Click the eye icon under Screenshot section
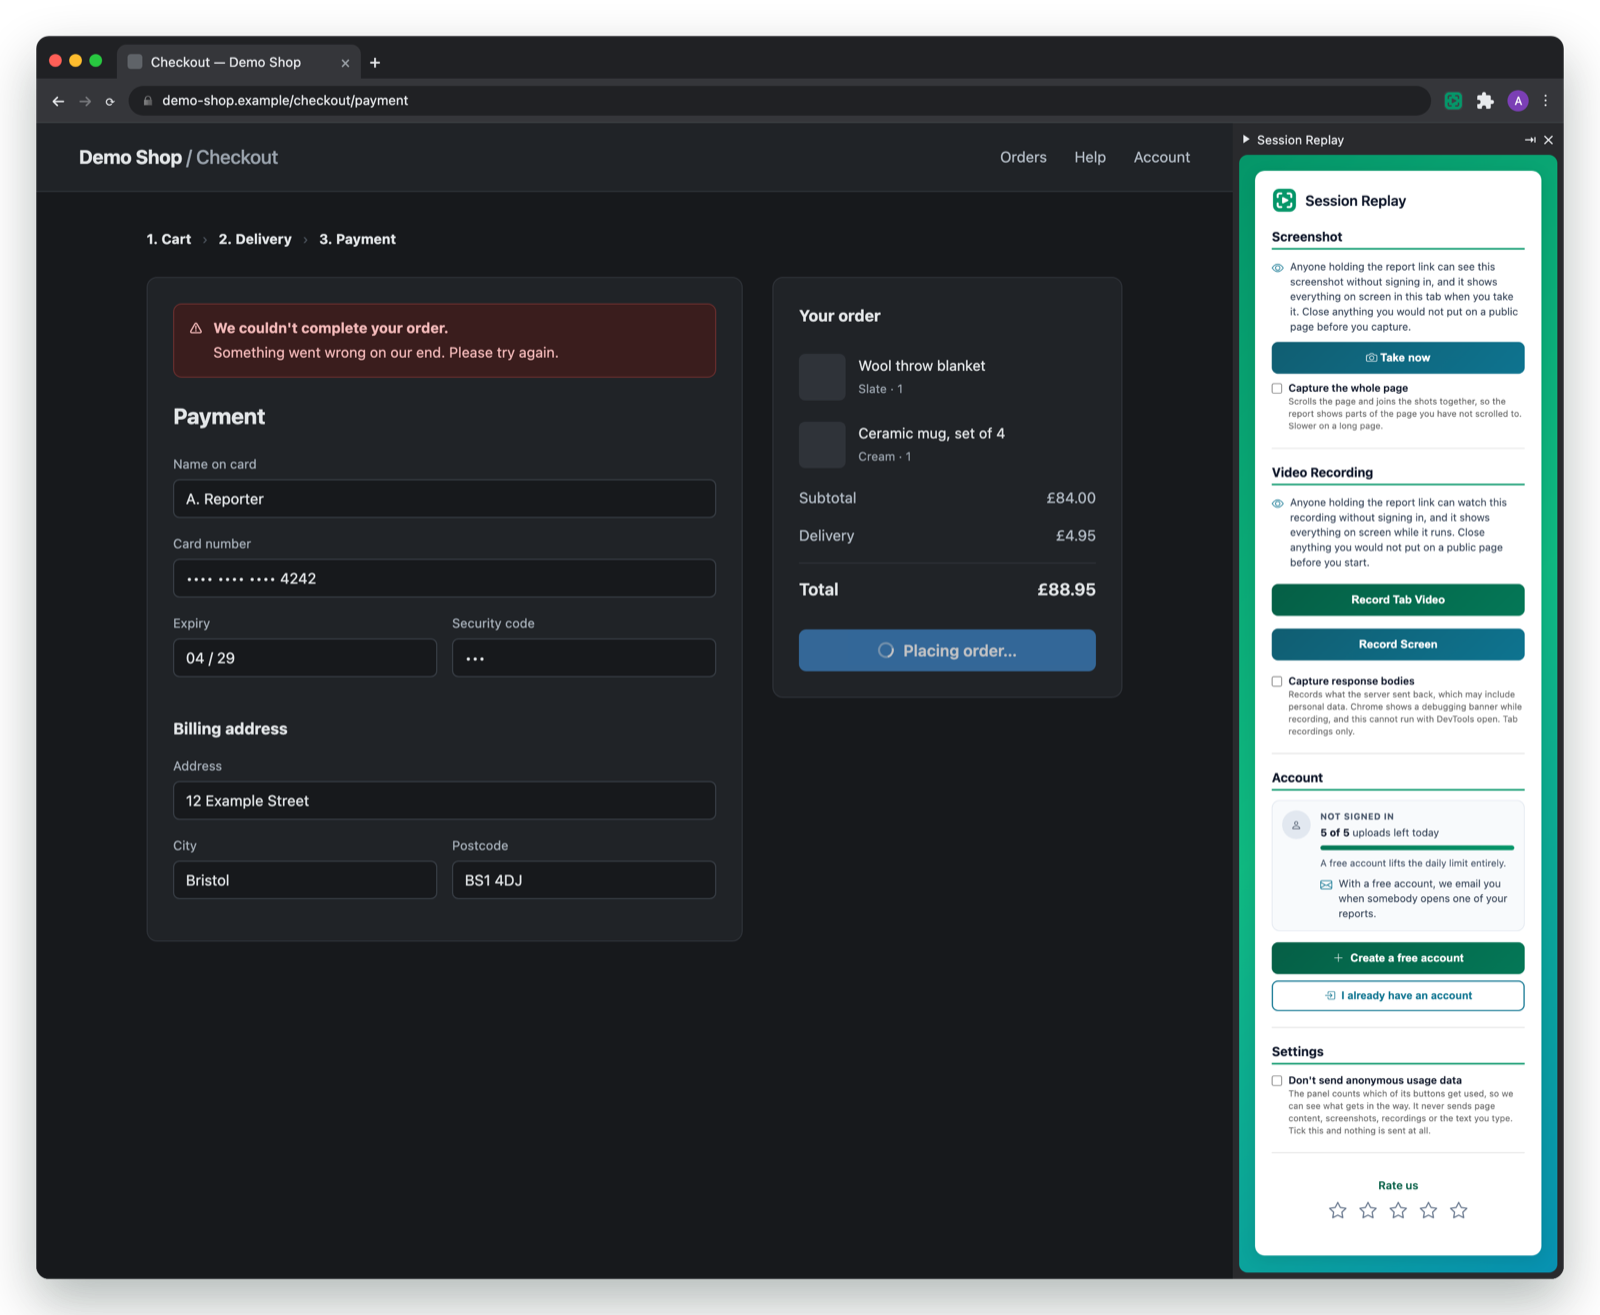The height and width of the screenshot is (1315, 1600). pyautogui.click(x=1278, y=268)
